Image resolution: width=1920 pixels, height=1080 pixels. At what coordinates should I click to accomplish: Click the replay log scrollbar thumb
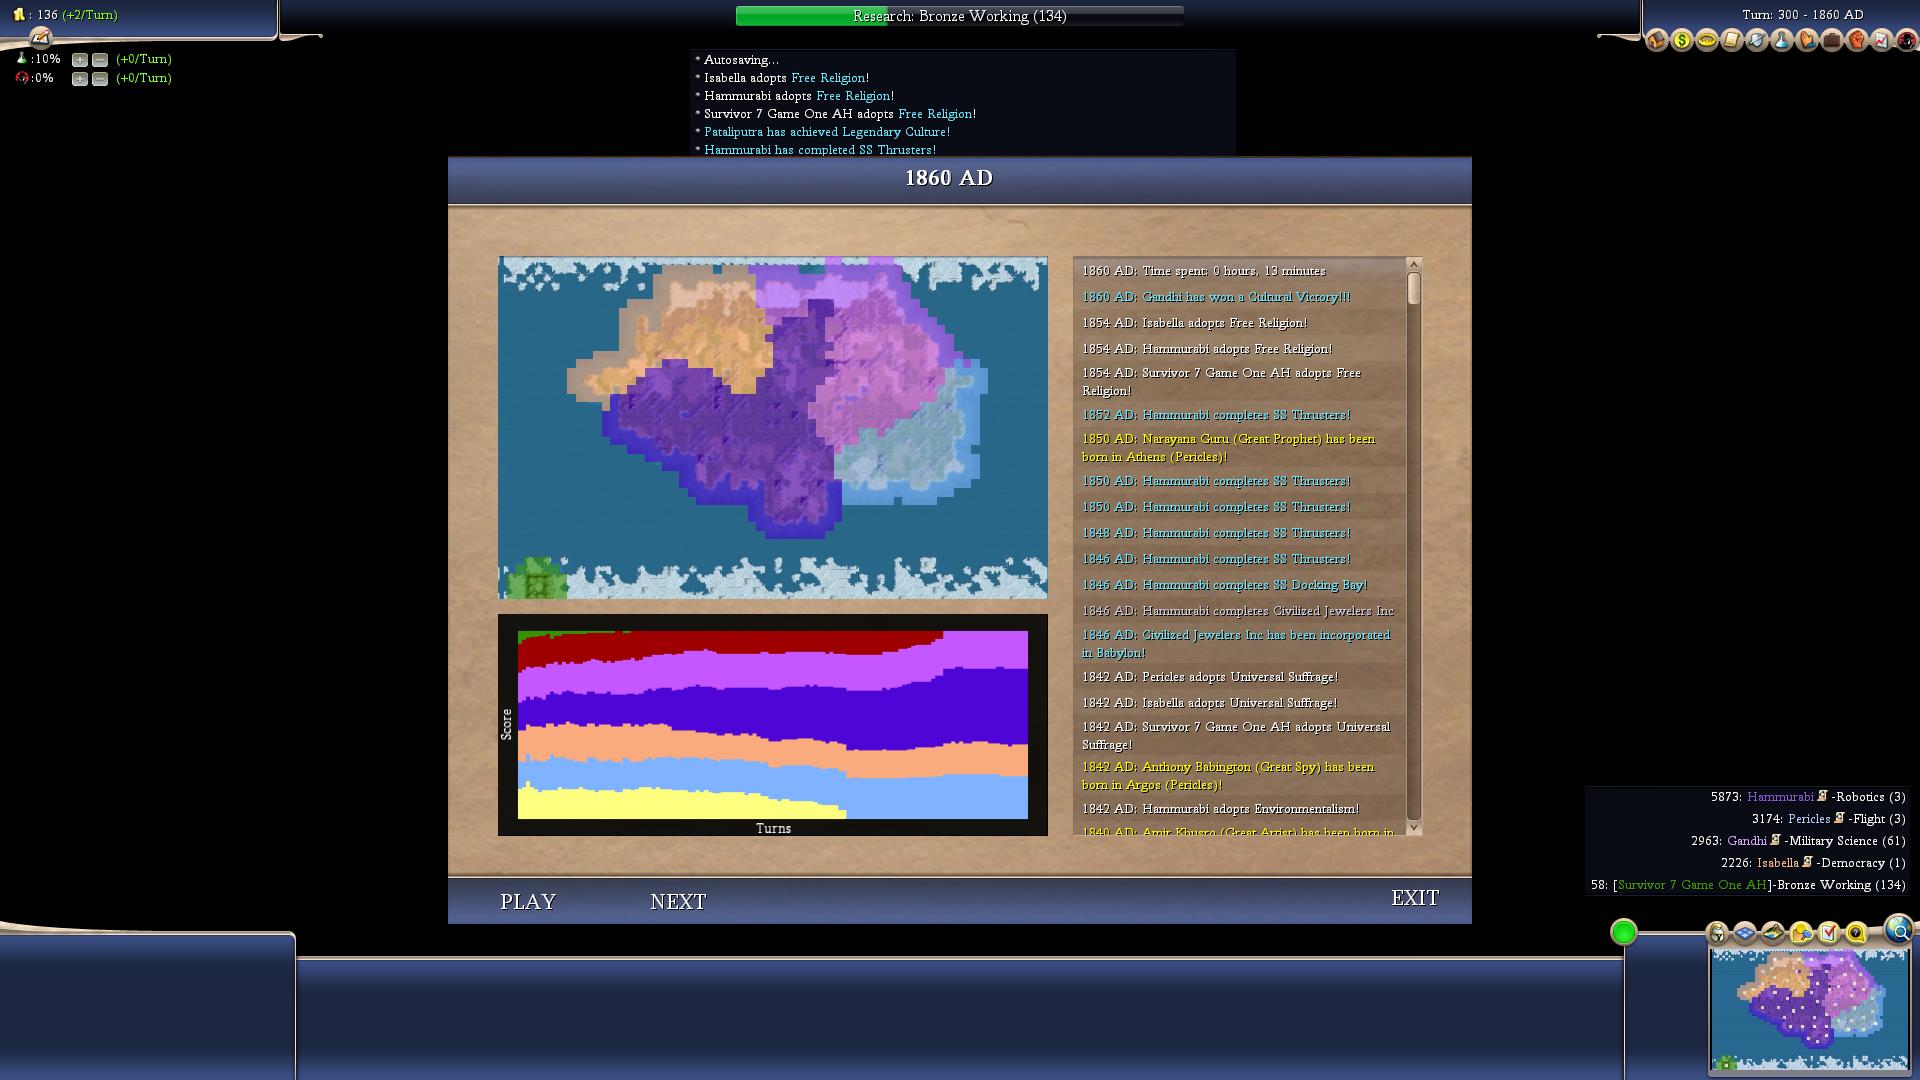point(1414,289)
